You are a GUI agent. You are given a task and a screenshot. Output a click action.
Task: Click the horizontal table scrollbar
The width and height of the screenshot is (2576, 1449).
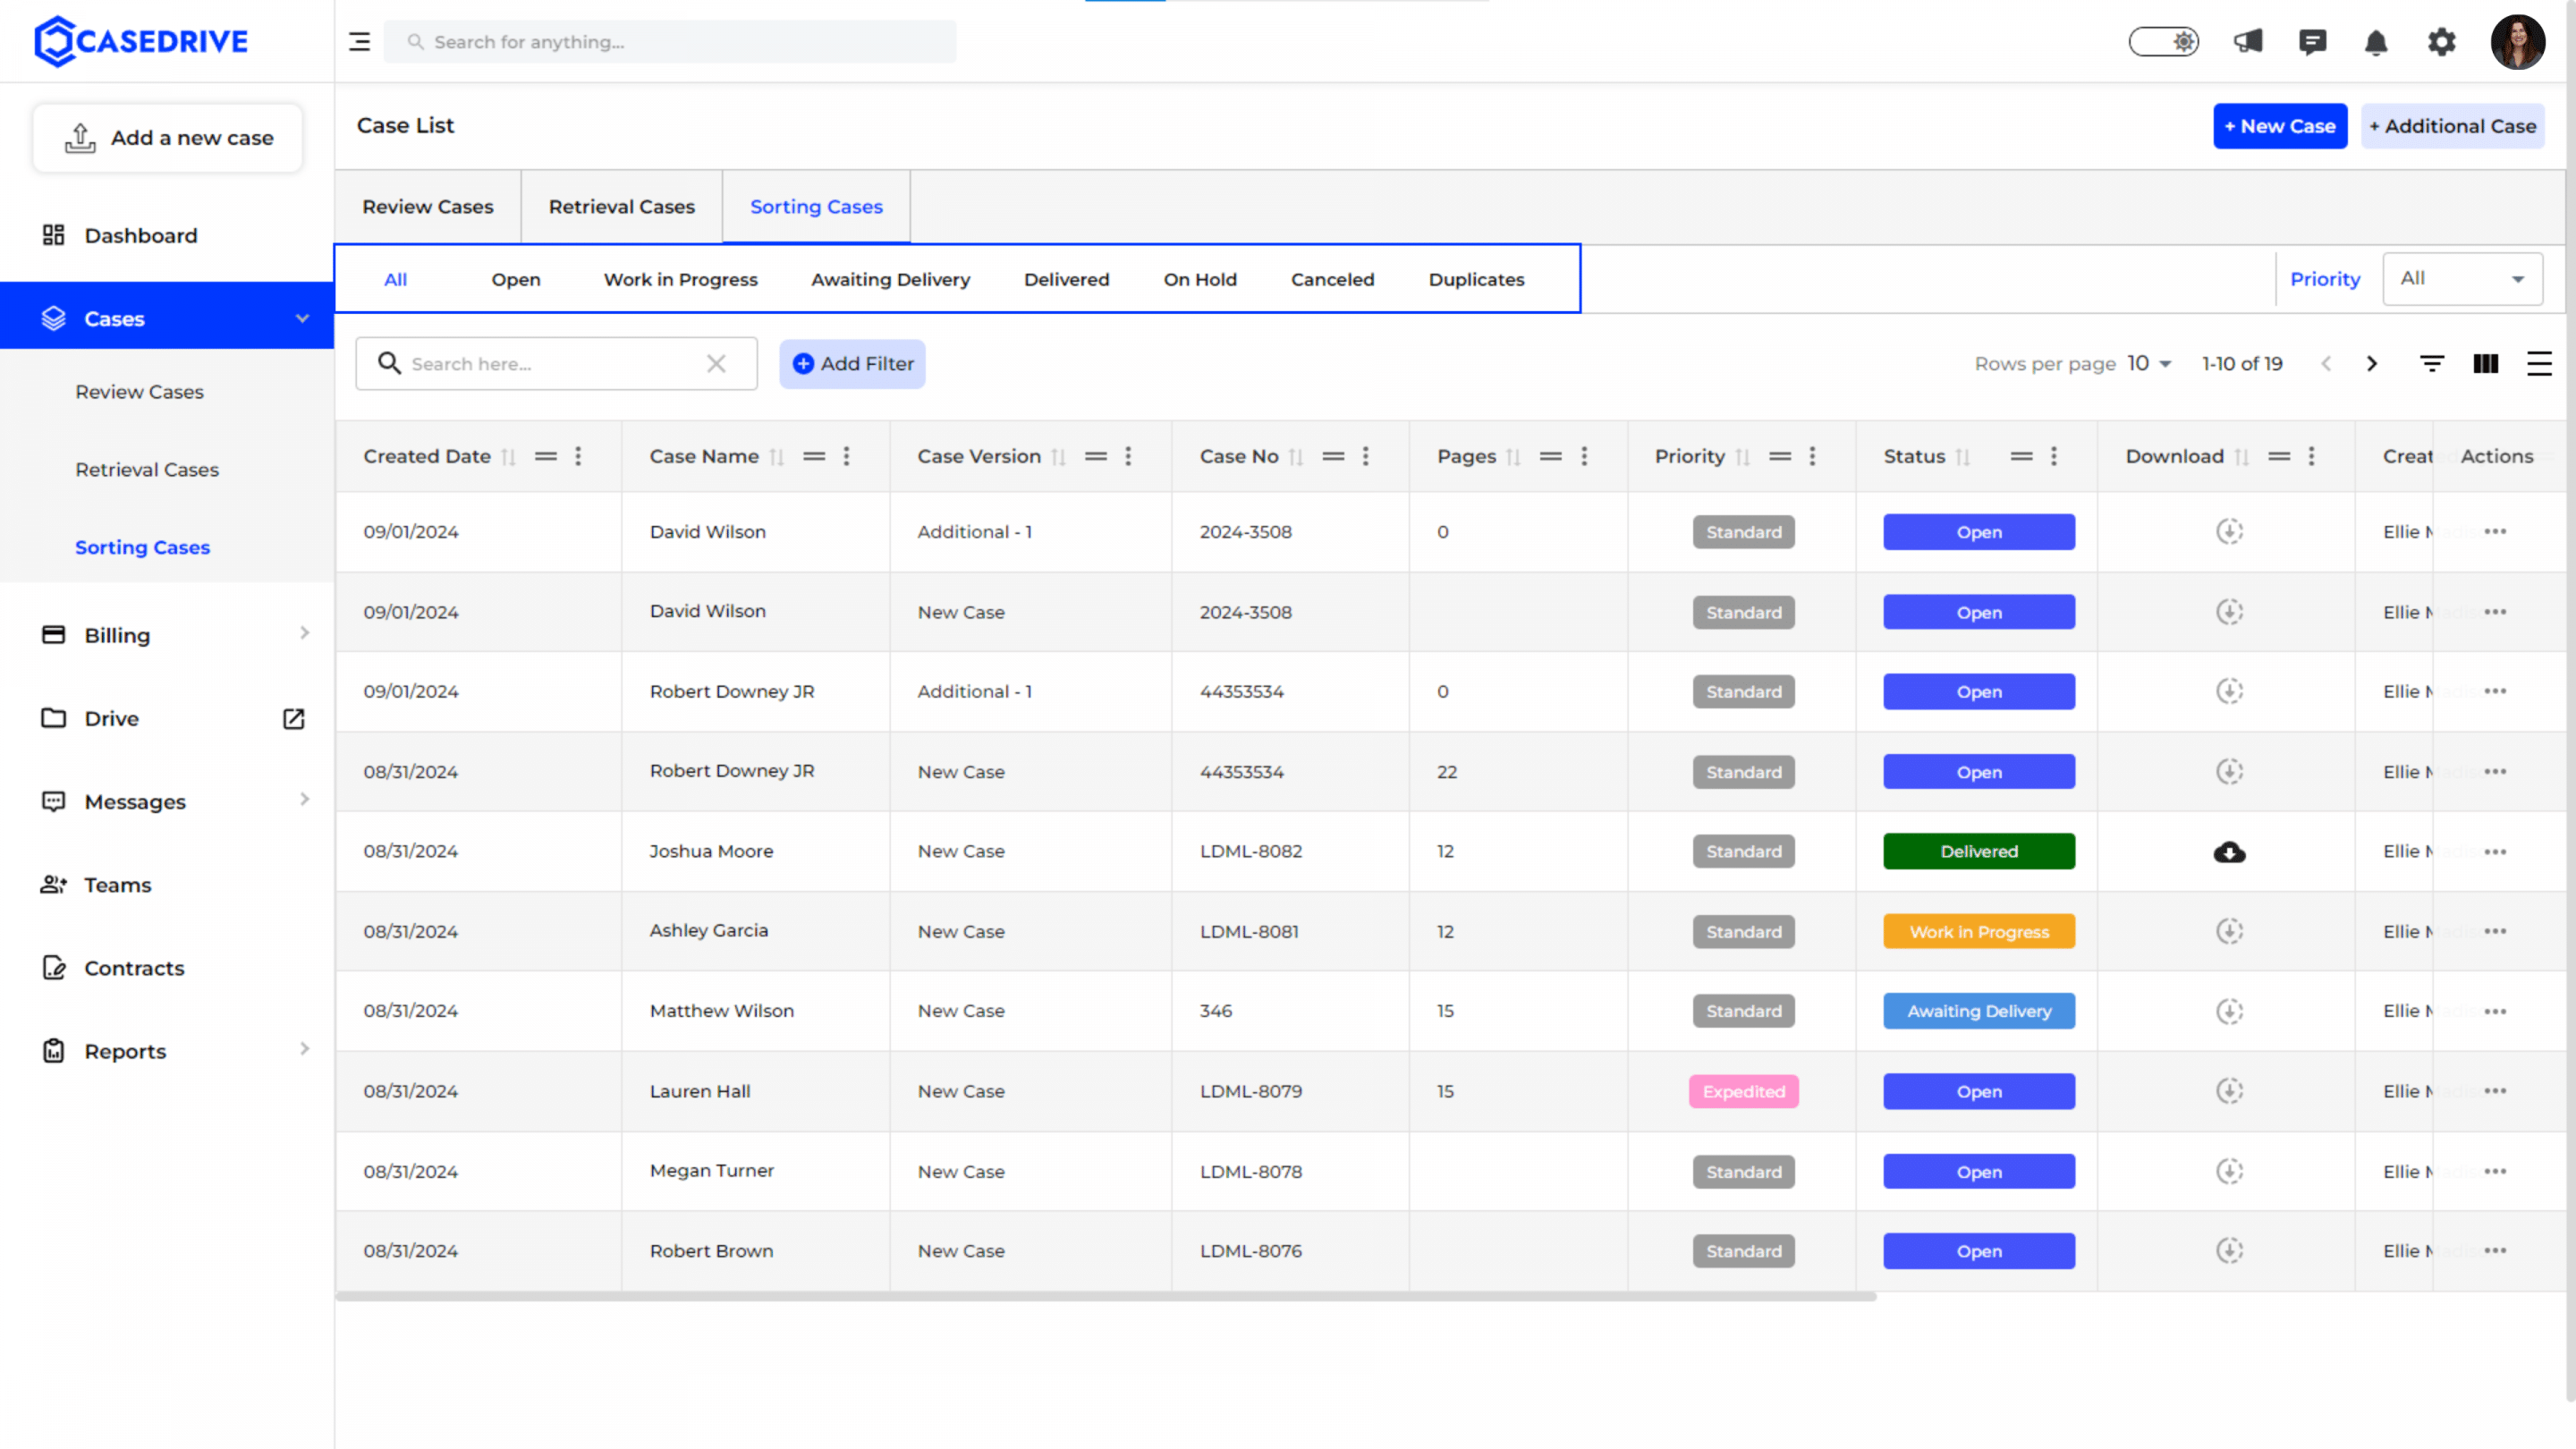1105,1296
